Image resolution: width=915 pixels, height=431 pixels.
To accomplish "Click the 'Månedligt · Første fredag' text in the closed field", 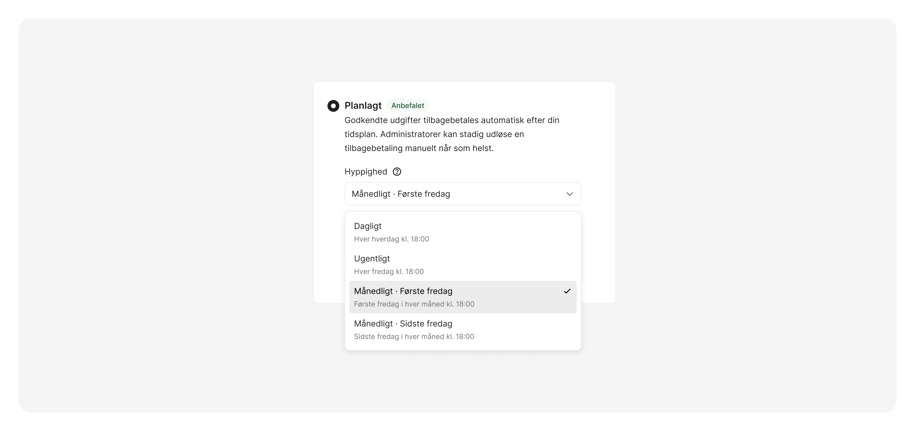I will (x=401, y=194).
